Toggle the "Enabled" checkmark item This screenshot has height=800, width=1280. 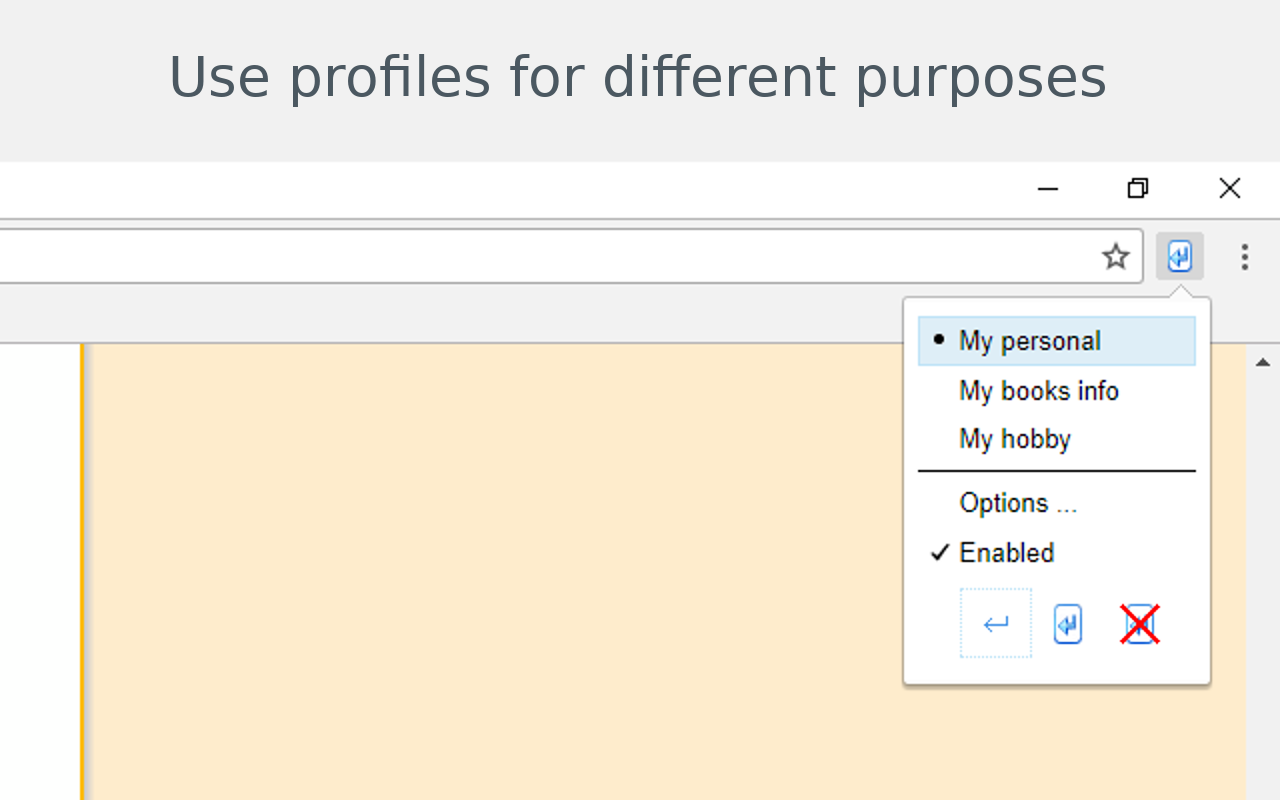pos(1006,553)
